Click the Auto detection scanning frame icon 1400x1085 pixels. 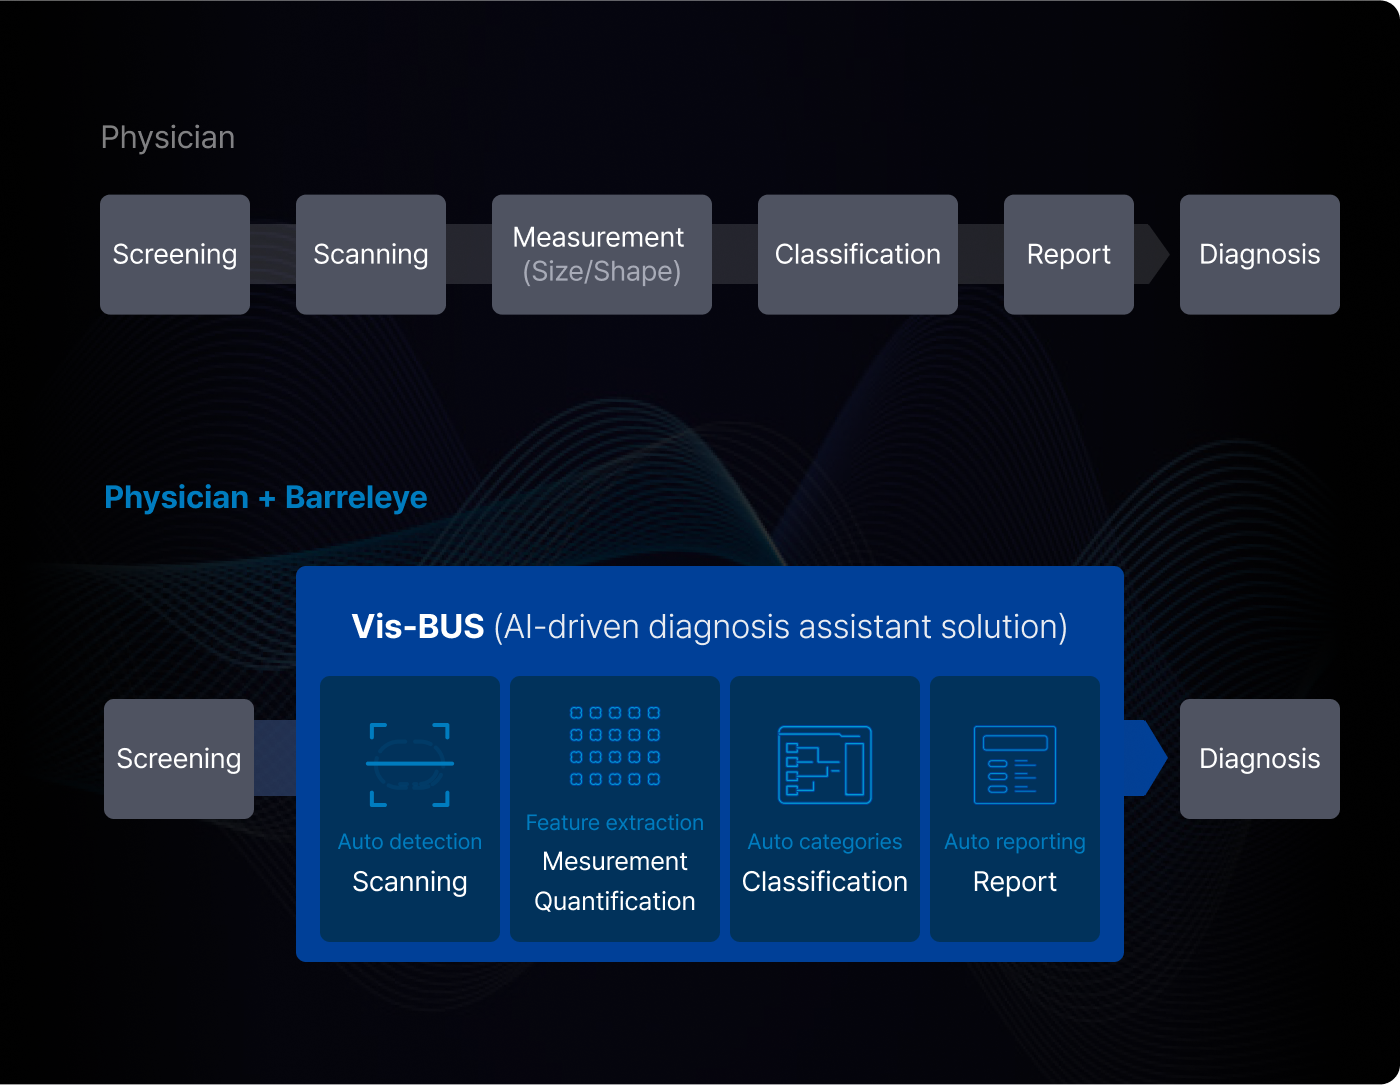pyautogui.click(x=410, y=764)
